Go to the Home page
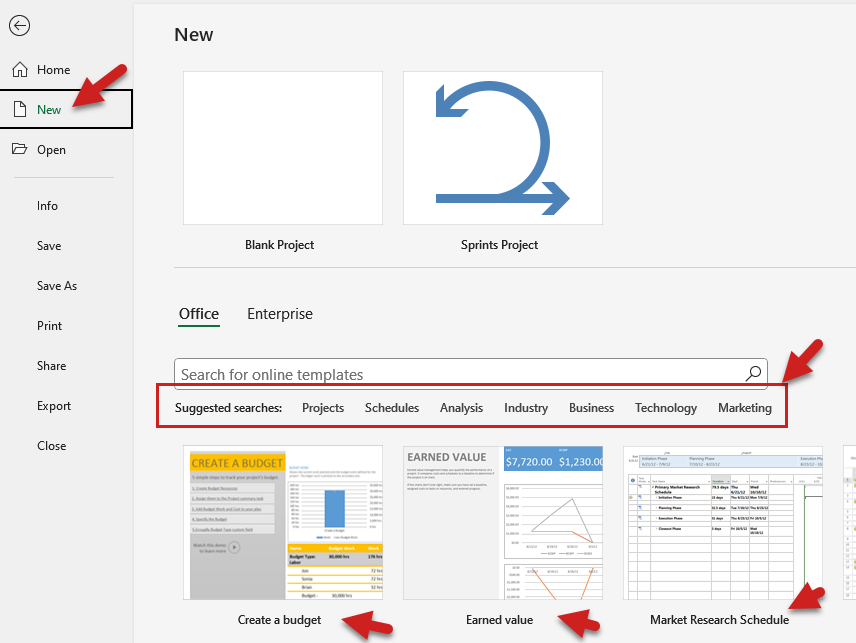856x643 pixels. click(53, 70)
